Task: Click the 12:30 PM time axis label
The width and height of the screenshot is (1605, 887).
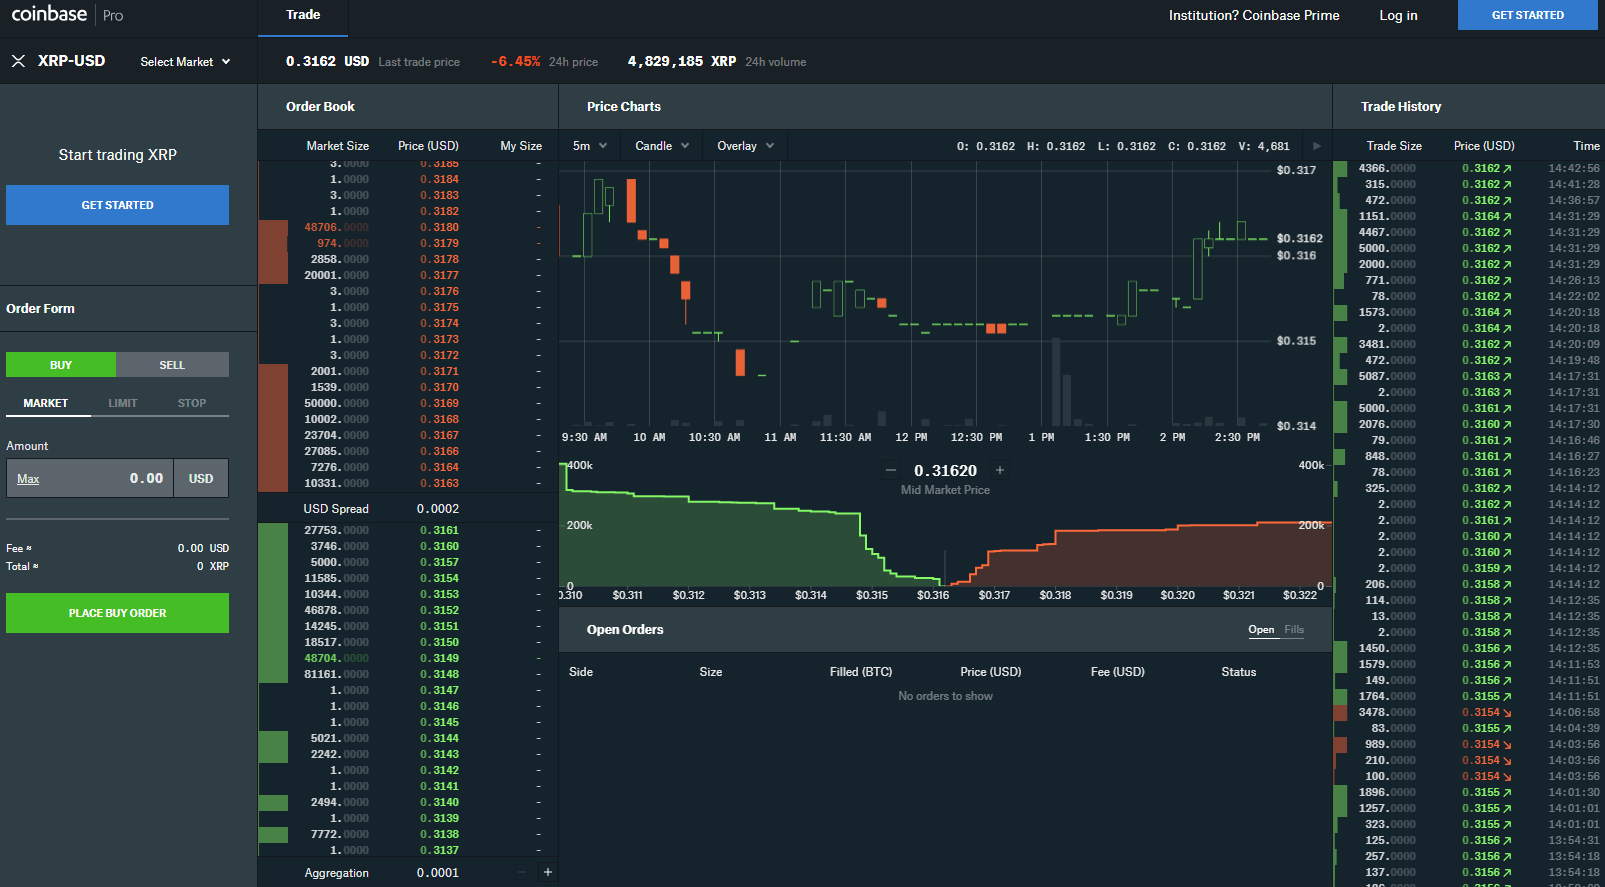Action: [976, 437]
